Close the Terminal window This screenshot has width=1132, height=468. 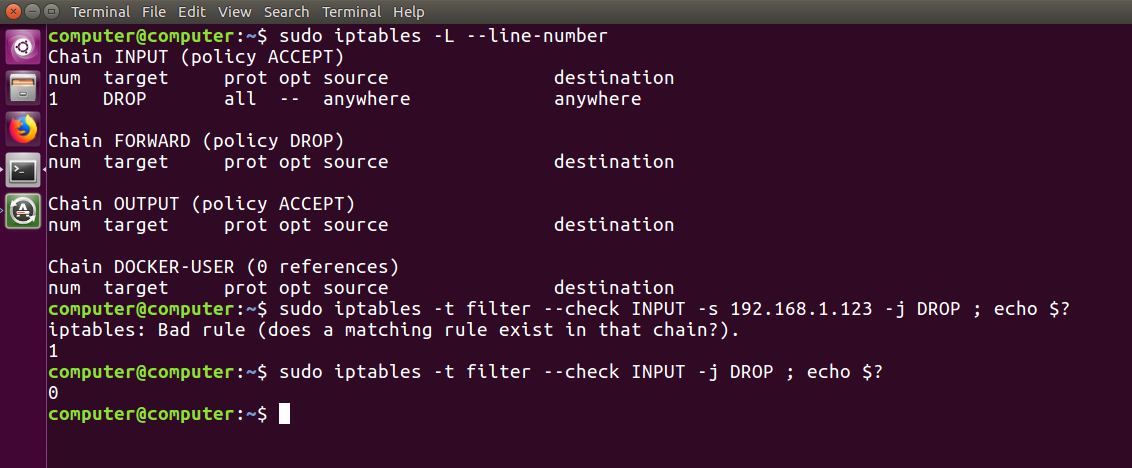click(x=11, y=12)
